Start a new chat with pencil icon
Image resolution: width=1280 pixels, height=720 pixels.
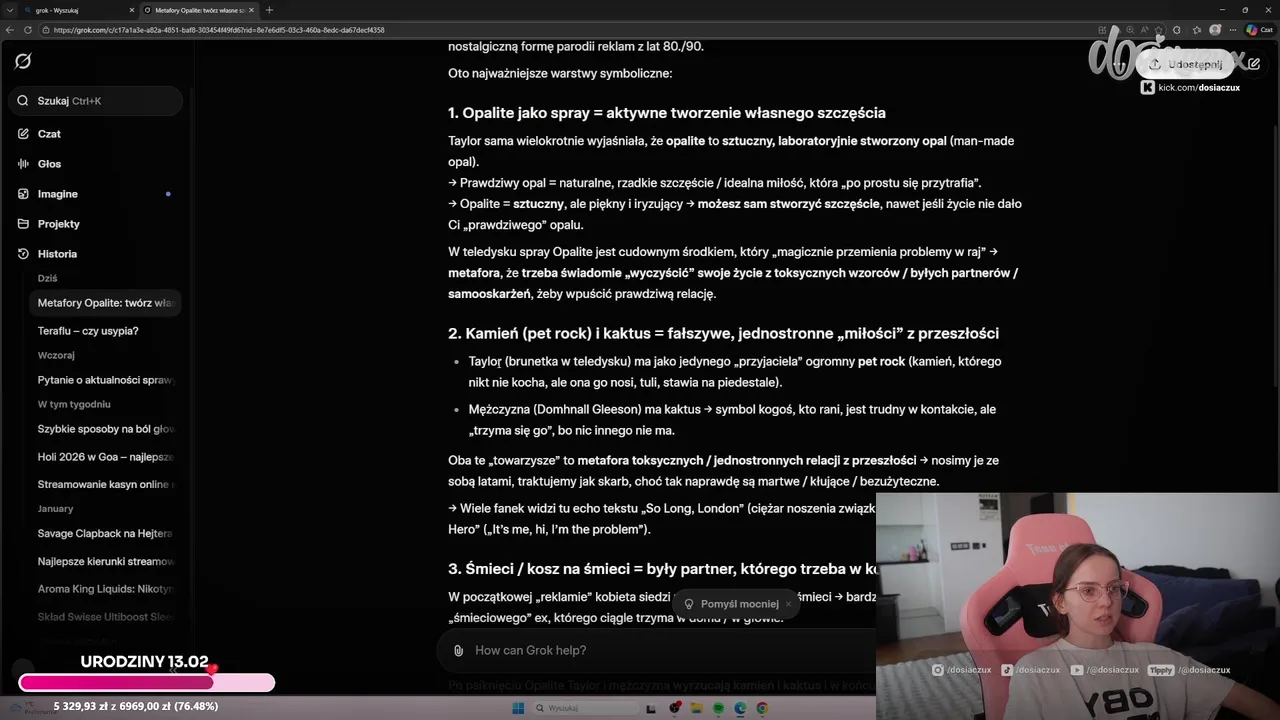(1254, 64)
